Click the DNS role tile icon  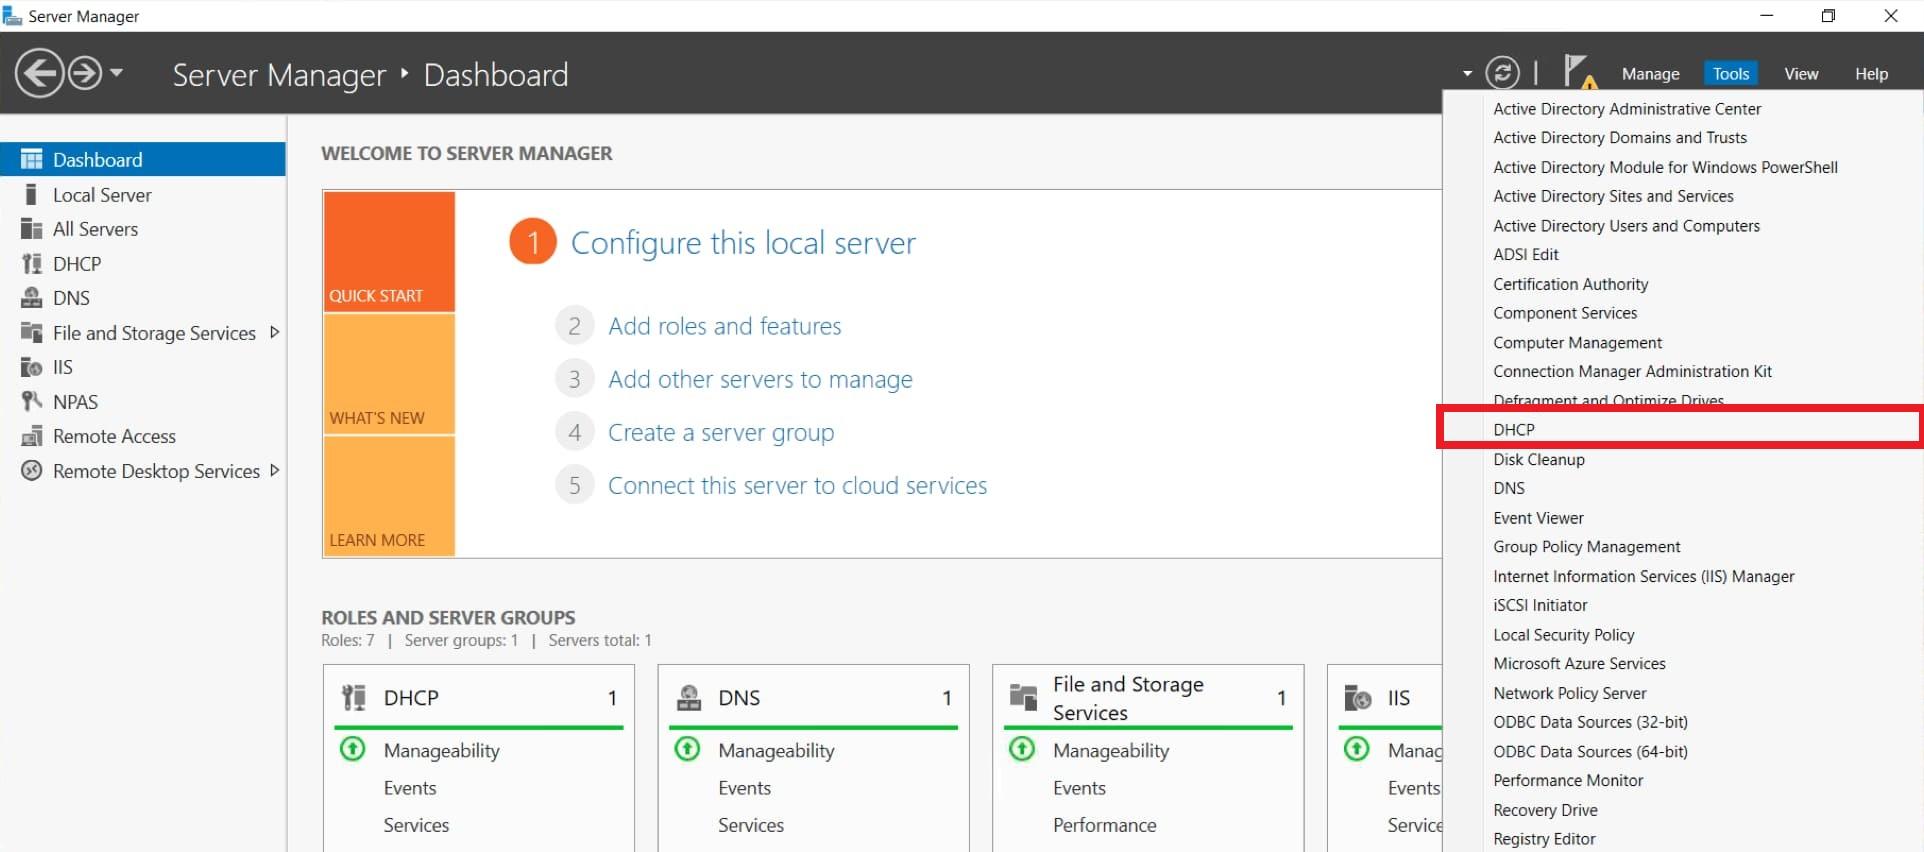coord(689,698)
